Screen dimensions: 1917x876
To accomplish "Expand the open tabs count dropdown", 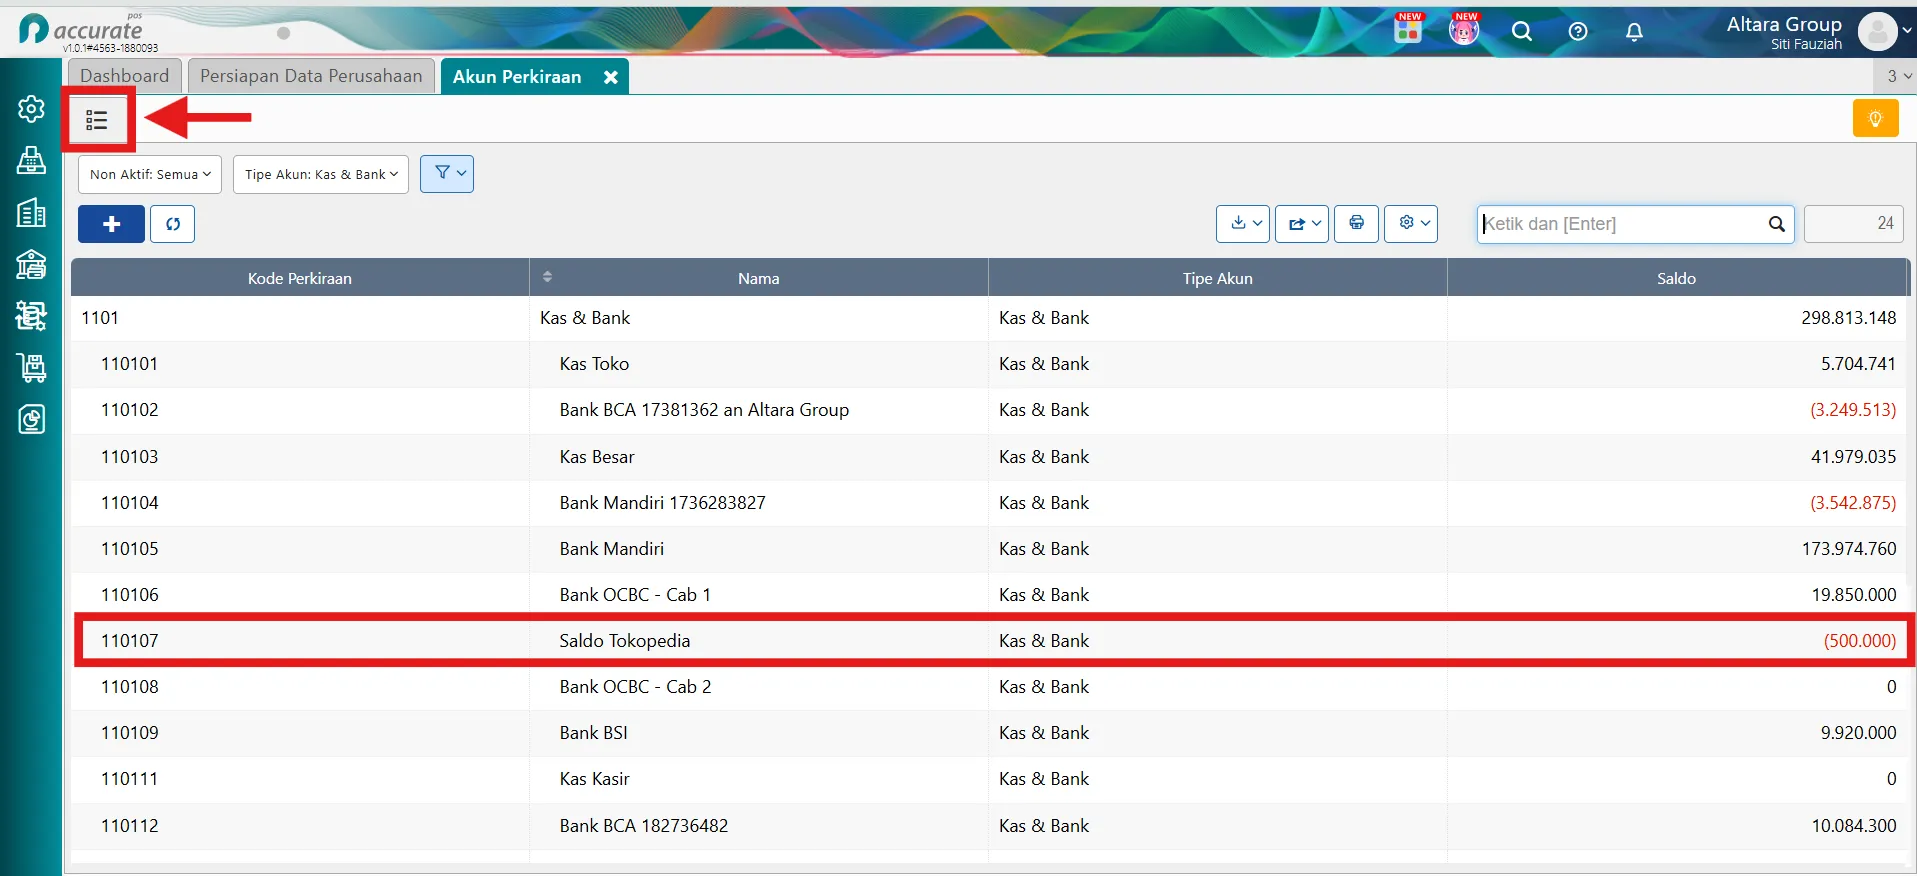I will 1896,76.
